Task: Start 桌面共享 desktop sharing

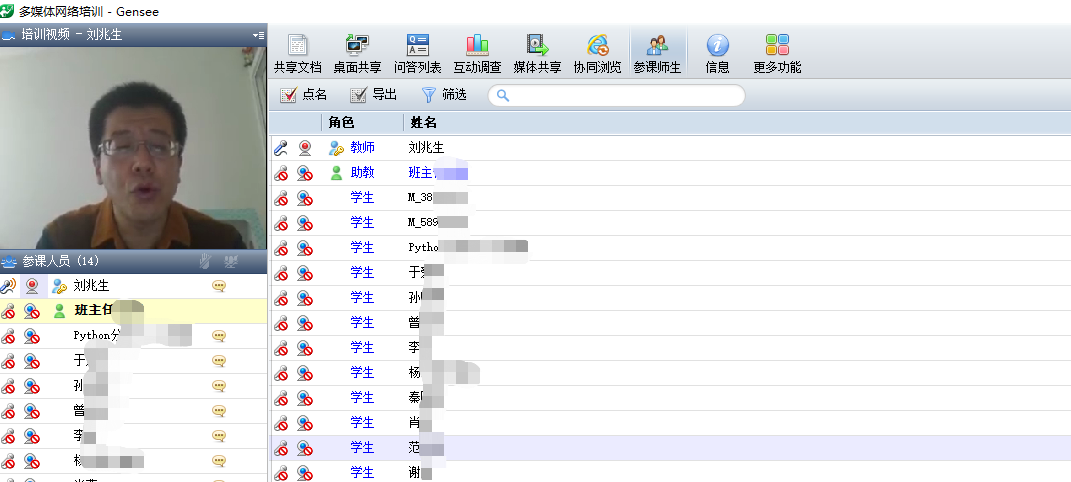Action: coord(357,53)
